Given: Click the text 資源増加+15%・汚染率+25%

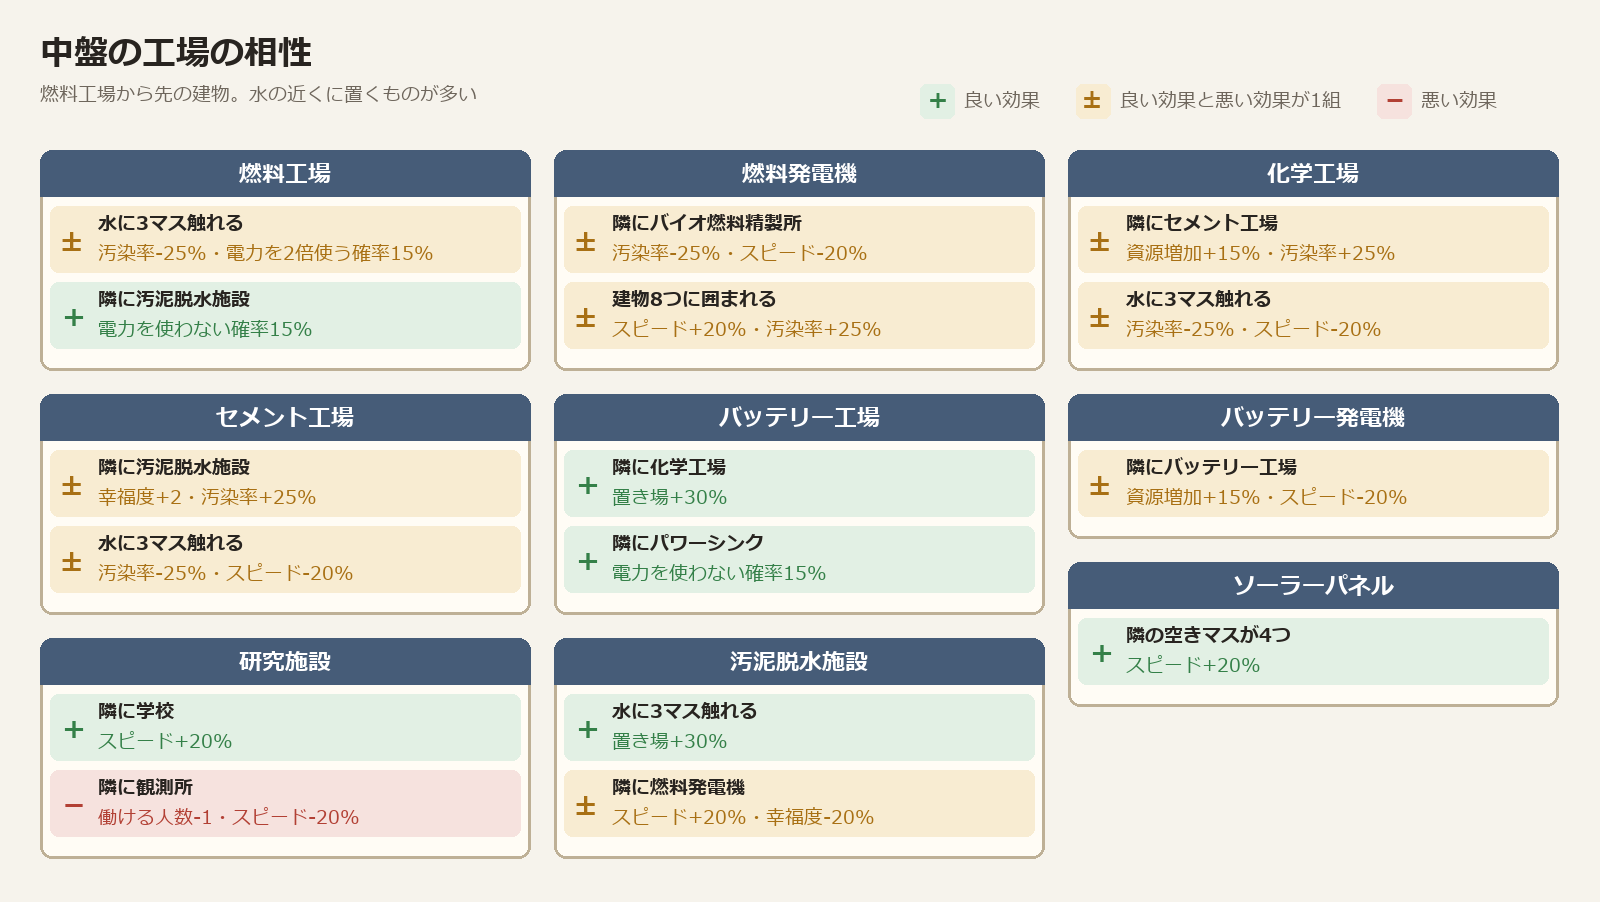Looking at the screenshot, I should [x=1260, y=253].
